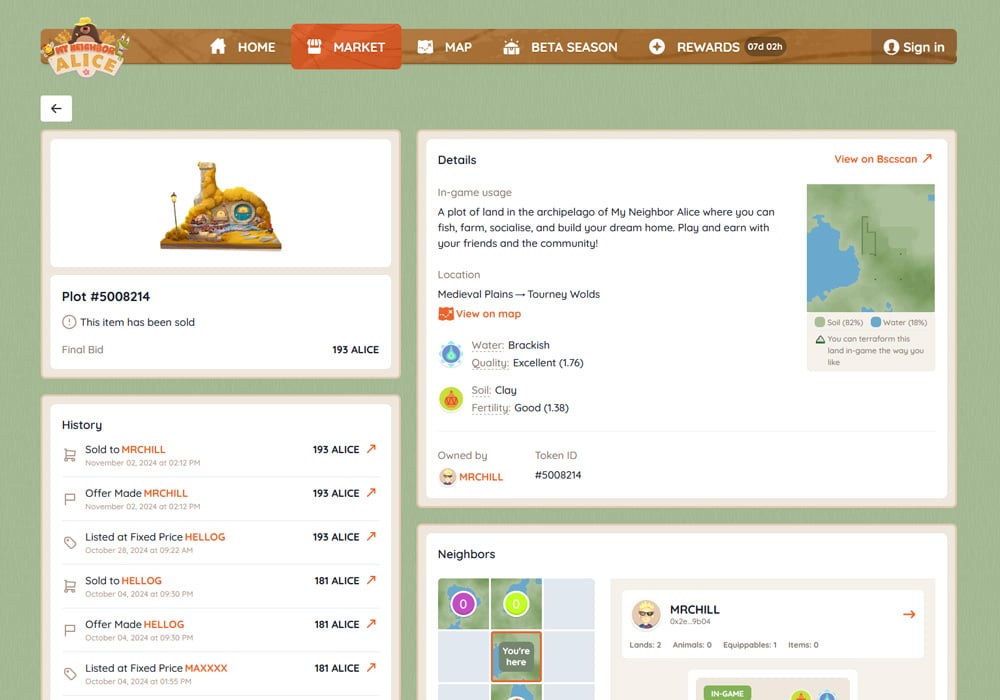Click the Rewards countdown badge 07d 02h
This screenshot has width=1000, height=700.
[x=765, y=47]
